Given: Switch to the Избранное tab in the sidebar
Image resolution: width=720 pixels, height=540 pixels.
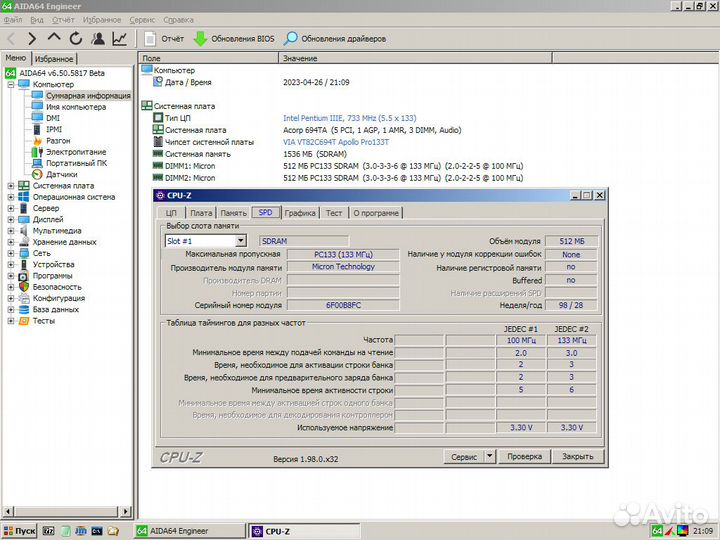Looking at the screenshot, I should pos(54,59).
